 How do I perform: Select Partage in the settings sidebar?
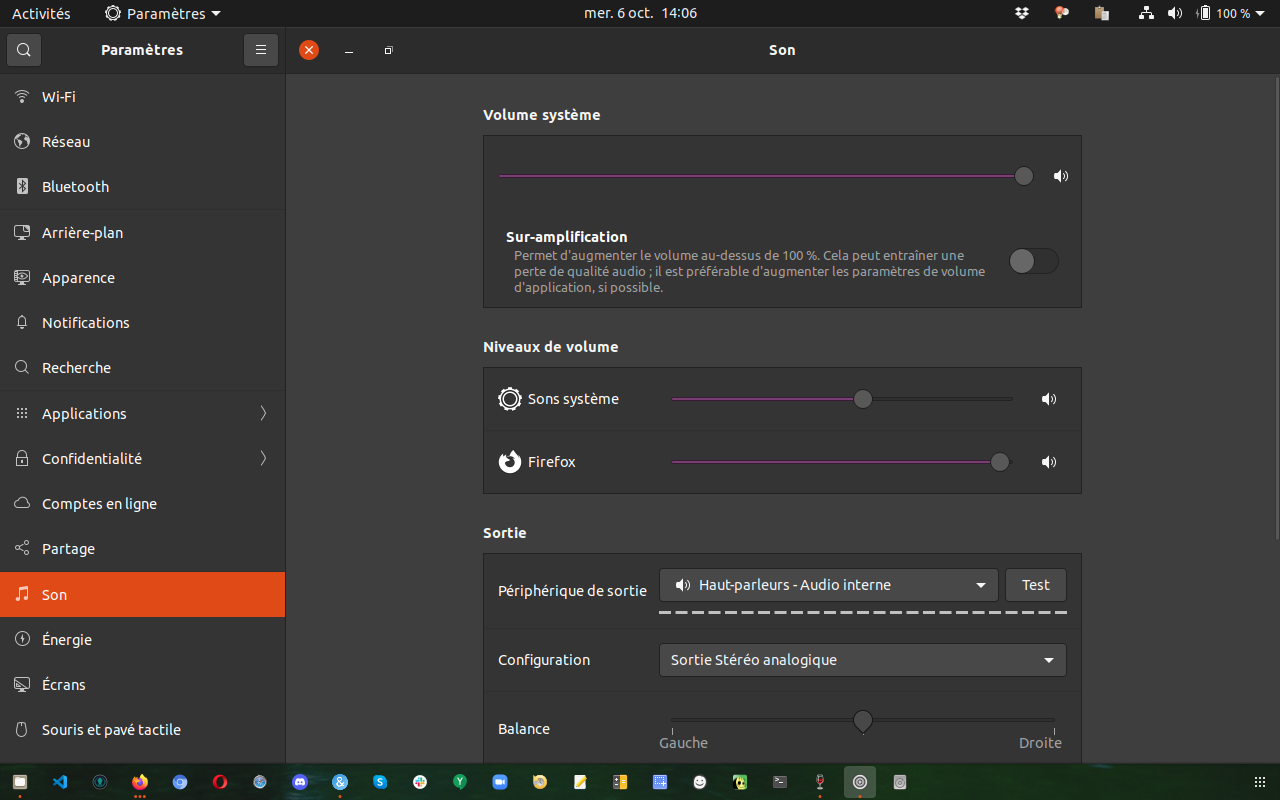pyautogui.click(x=142, y=549)
